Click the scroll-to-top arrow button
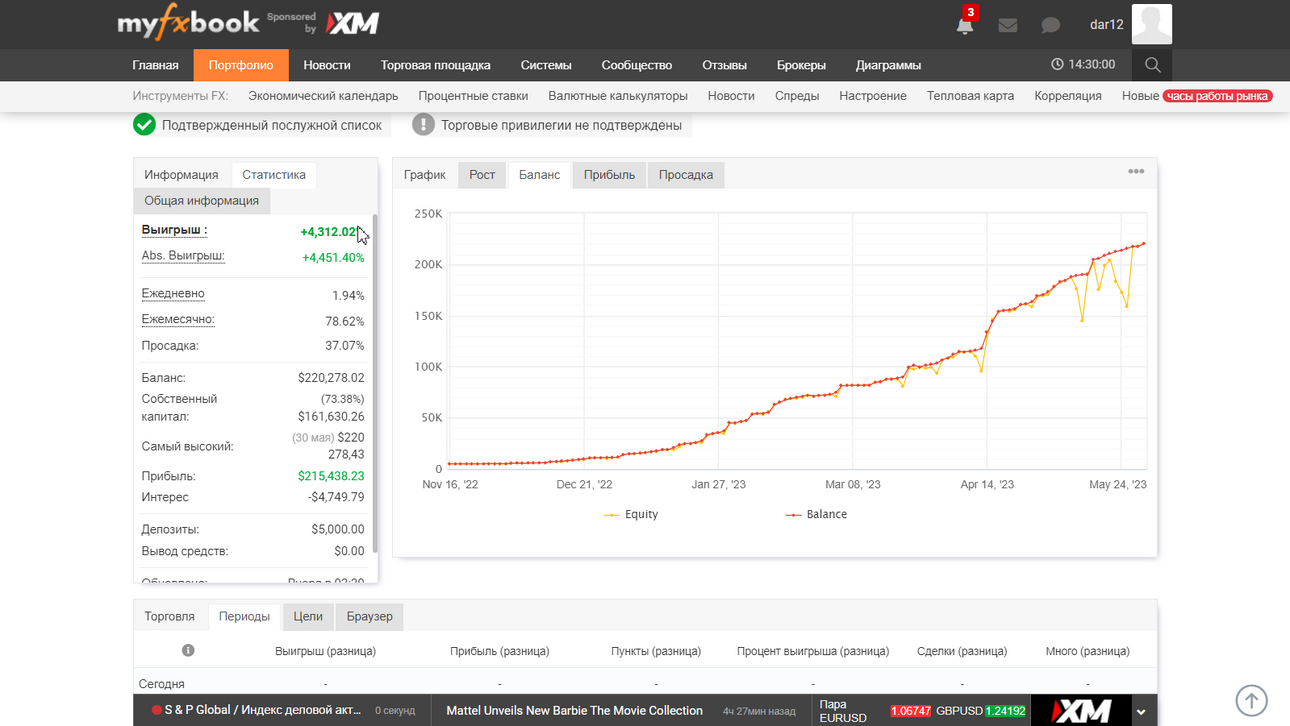This screenshot has height=726, width=1290. point(1252,700)
